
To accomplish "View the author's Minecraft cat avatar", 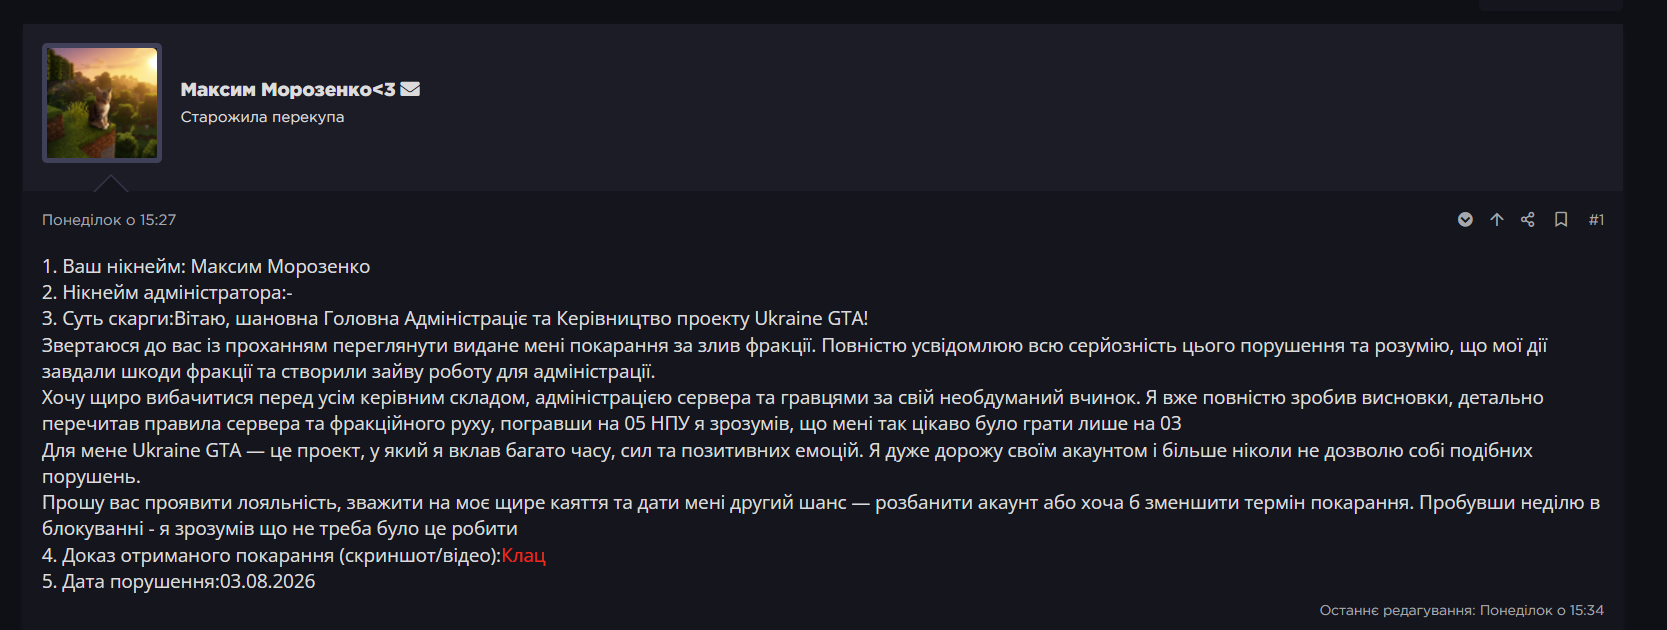I will click(x=102, y=103).
